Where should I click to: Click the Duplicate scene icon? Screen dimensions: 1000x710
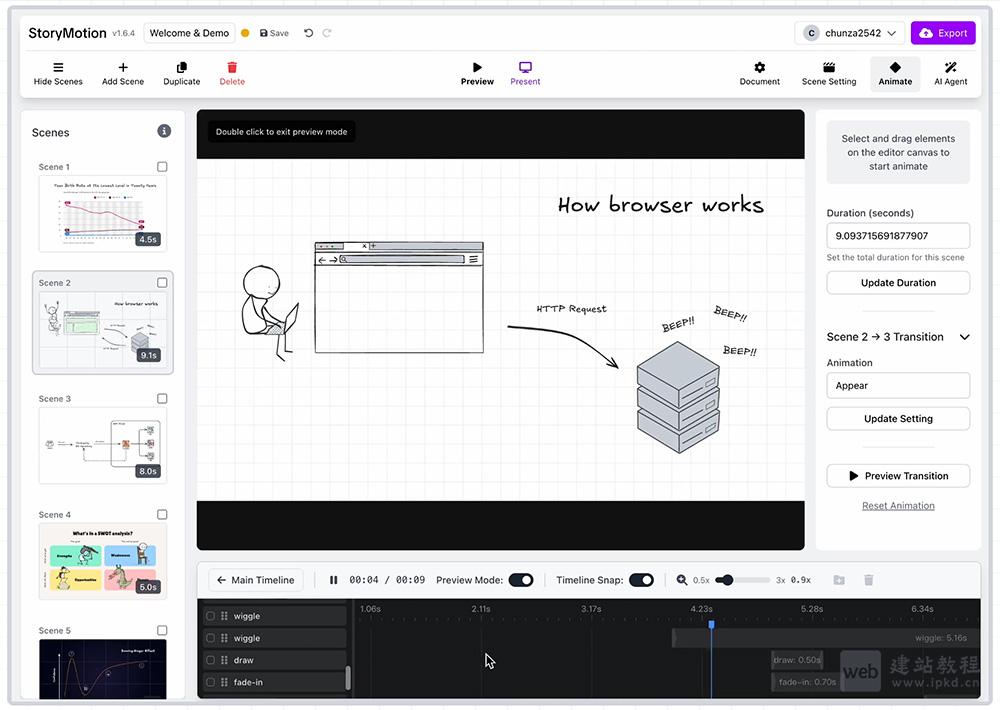[181, 72]
